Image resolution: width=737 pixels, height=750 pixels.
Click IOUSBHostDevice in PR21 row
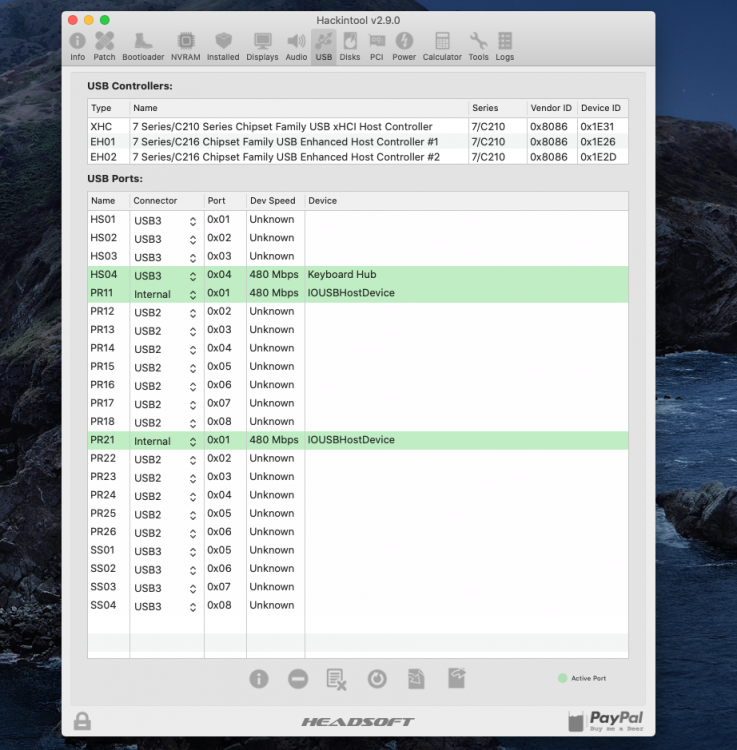point(351,440)
